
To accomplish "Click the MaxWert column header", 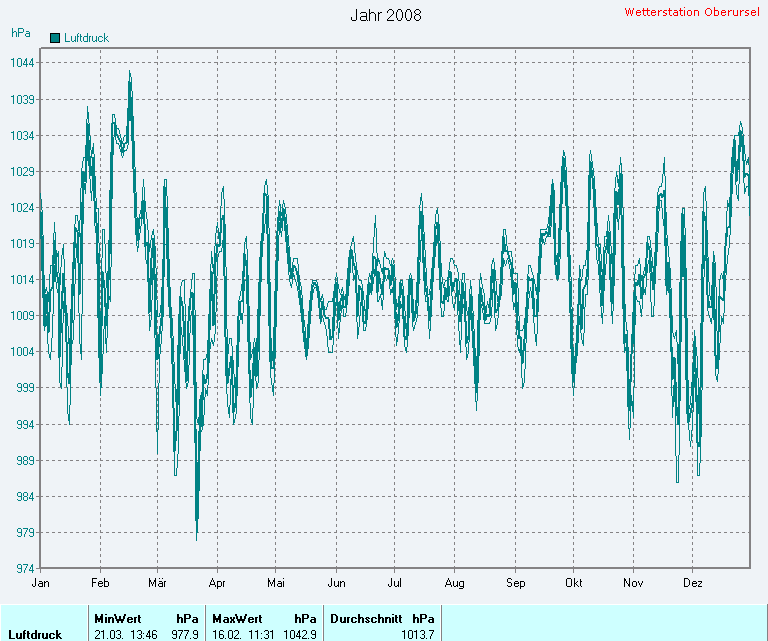I will 238,619.
